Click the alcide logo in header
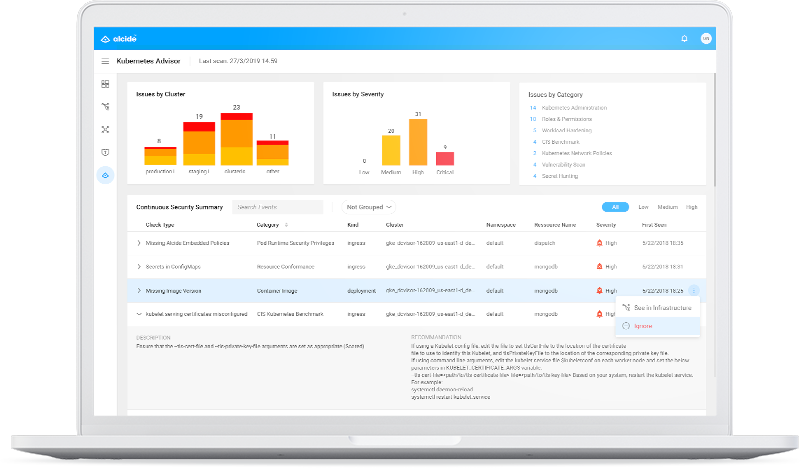The height and width of the screenshot is (468, 801). (119, 39)
